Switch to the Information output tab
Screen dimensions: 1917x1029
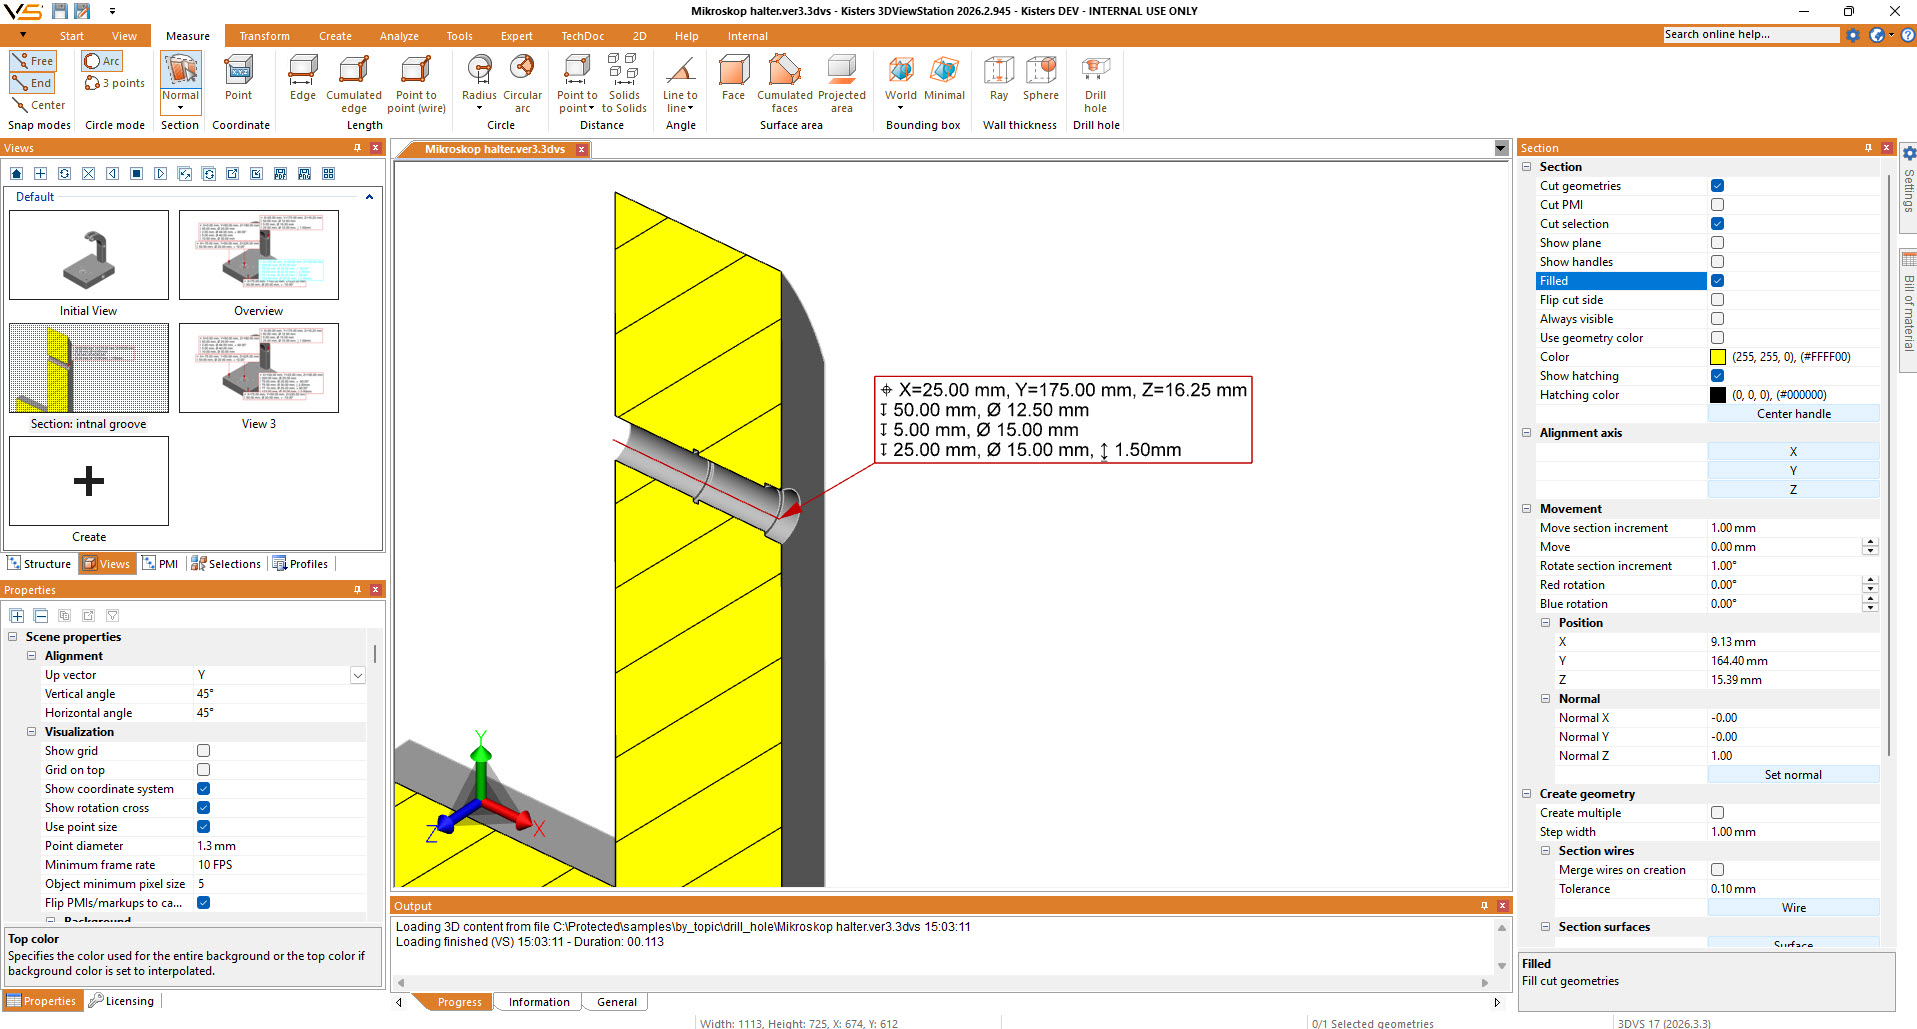point(539,1002)
